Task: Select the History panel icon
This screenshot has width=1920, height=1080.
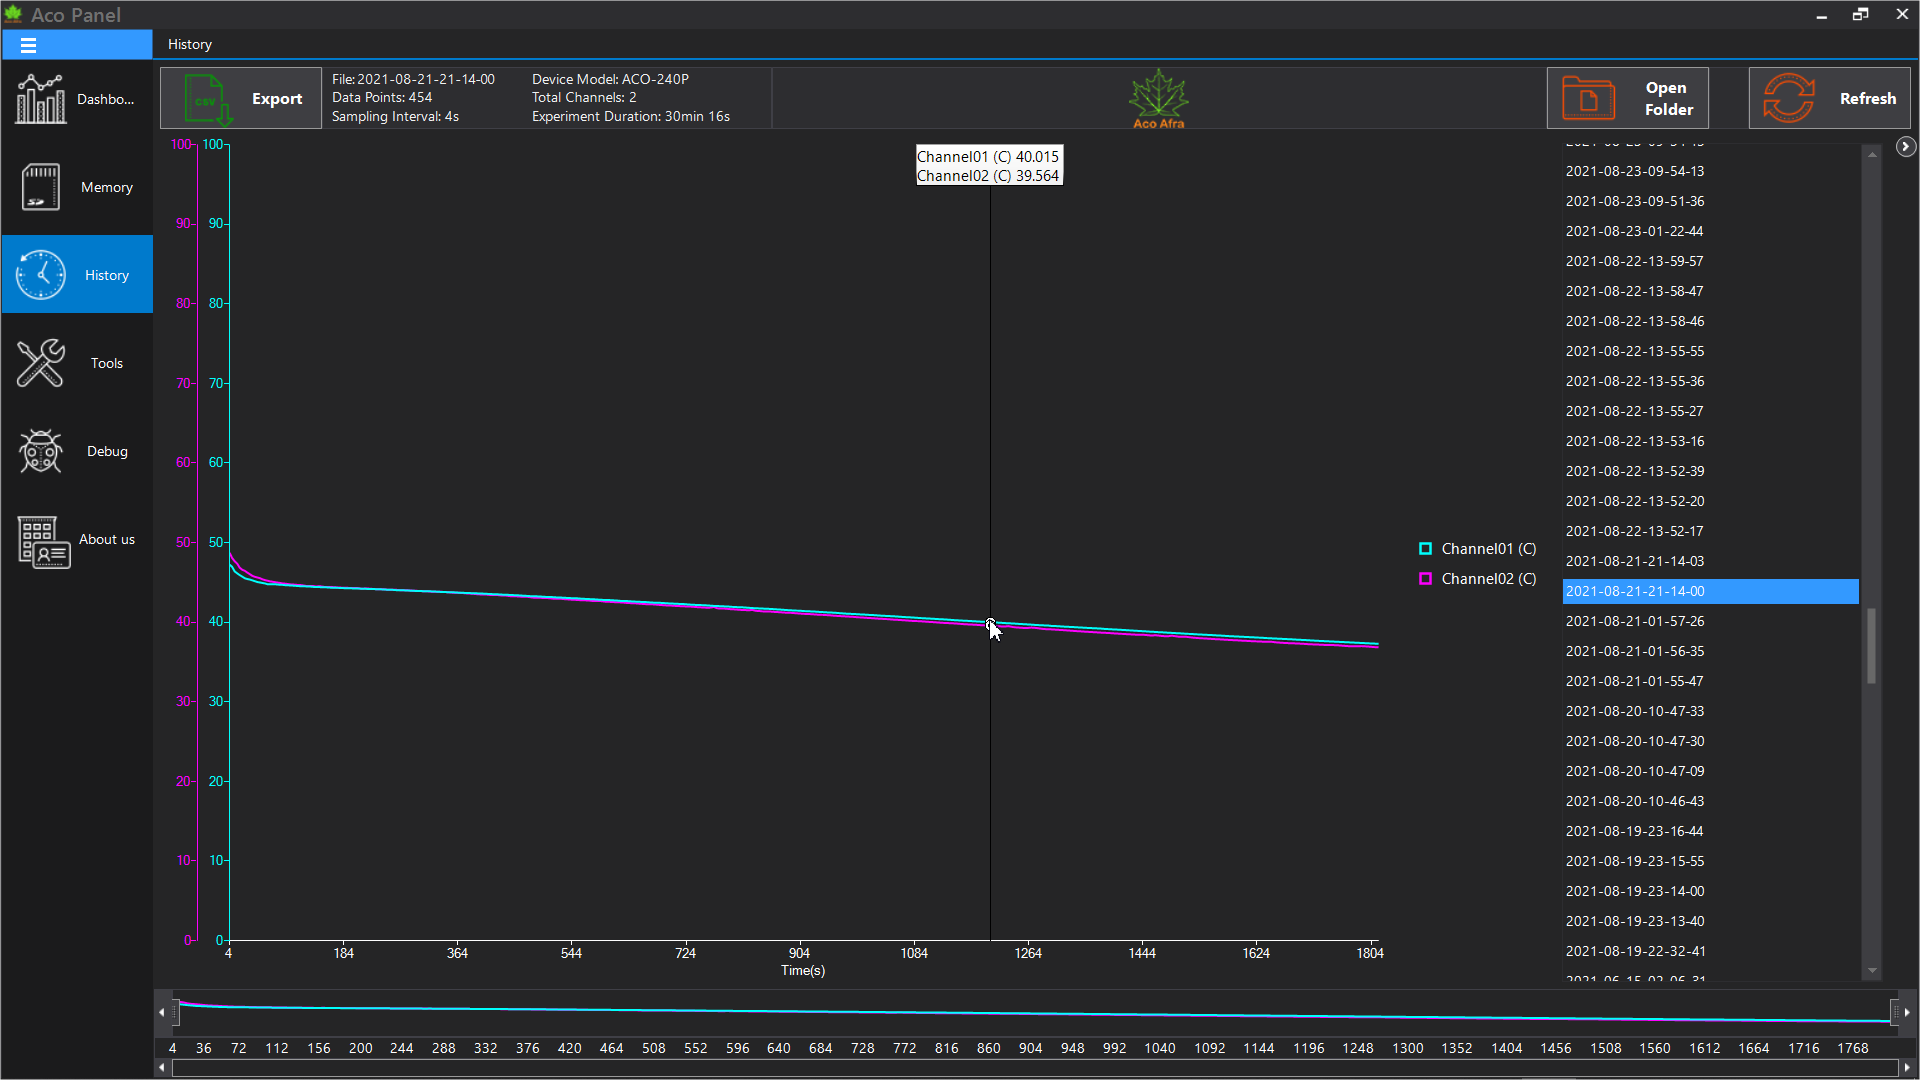Action: pos(40,274)
